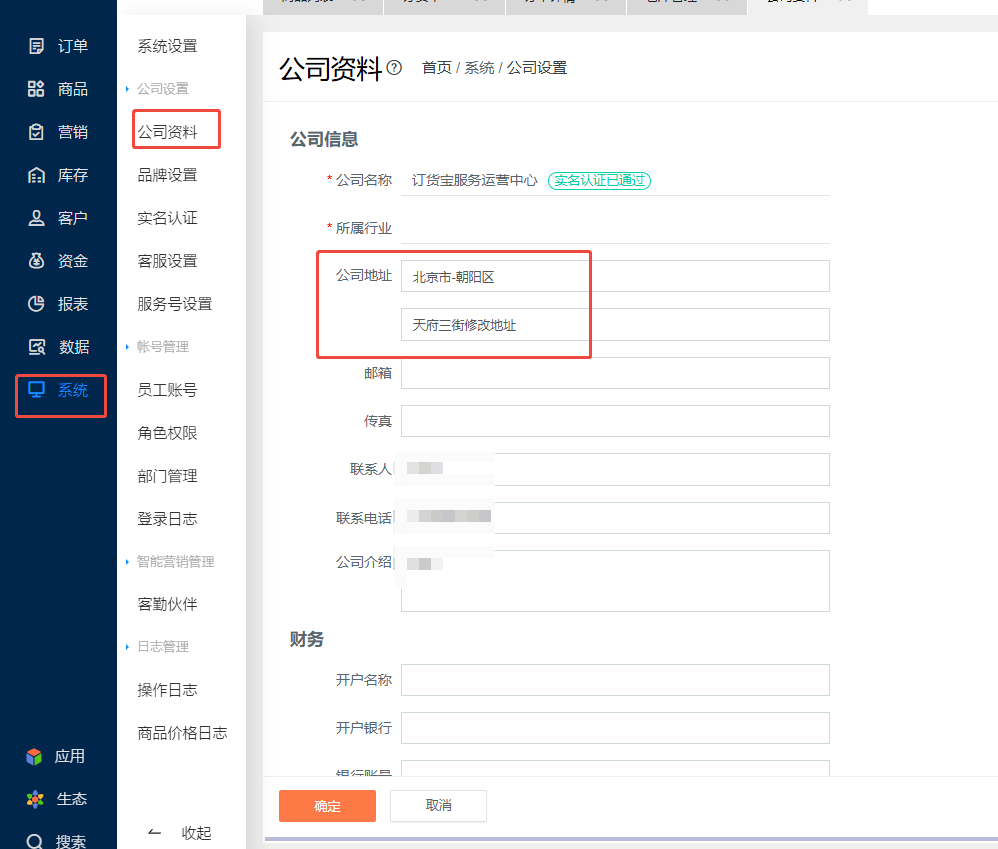Screen dimensions: 998x849
Task: Click the 订货宝服务运营中心 company name text
Action: [474, 180]
